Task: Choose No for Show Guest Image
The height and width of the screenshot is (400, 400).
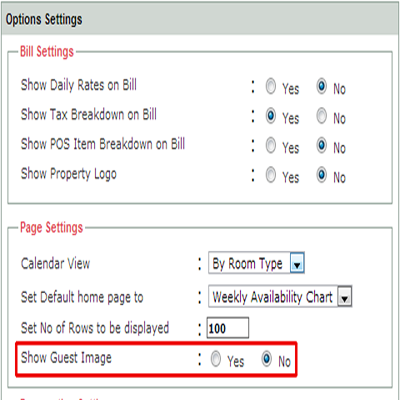Action: point(267,359)
